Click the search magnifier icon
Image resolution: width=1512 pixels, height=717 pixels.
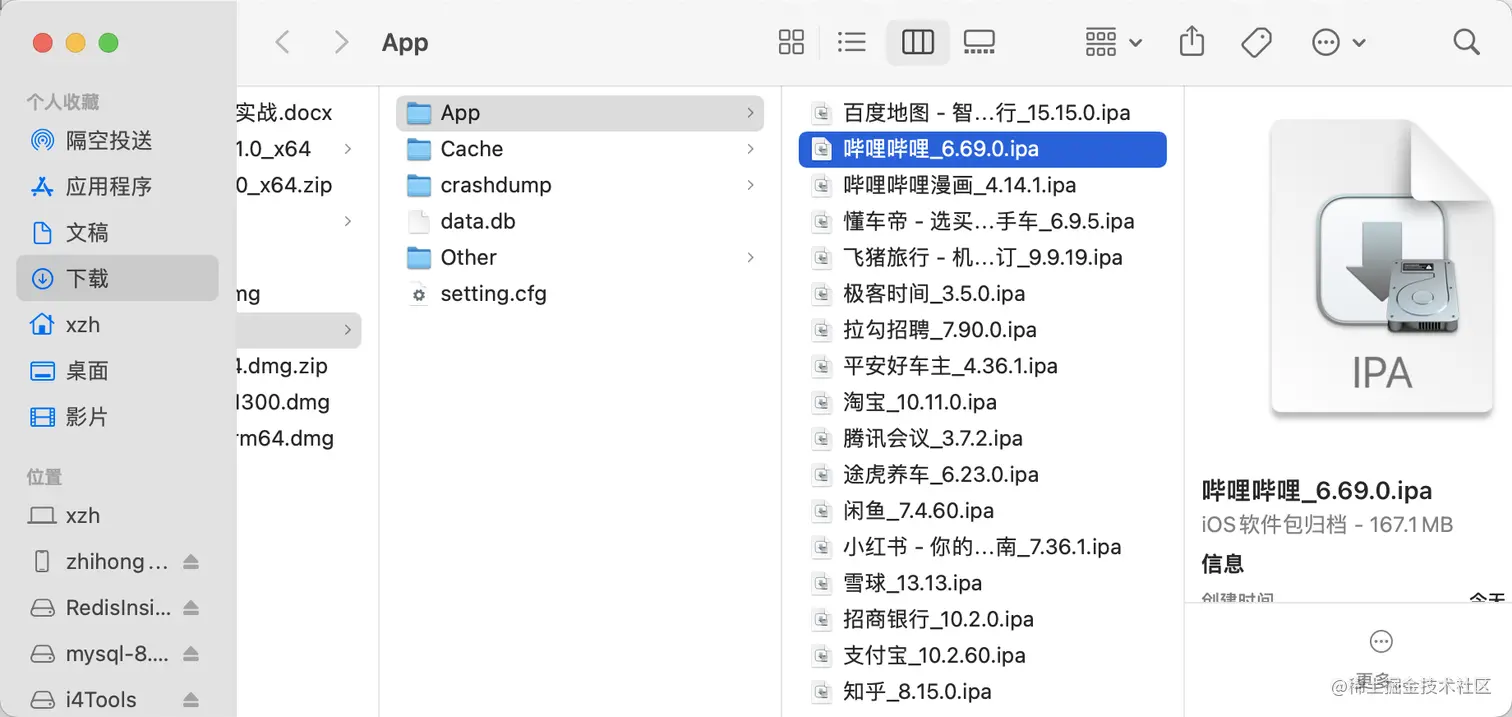coord(1466,42)
